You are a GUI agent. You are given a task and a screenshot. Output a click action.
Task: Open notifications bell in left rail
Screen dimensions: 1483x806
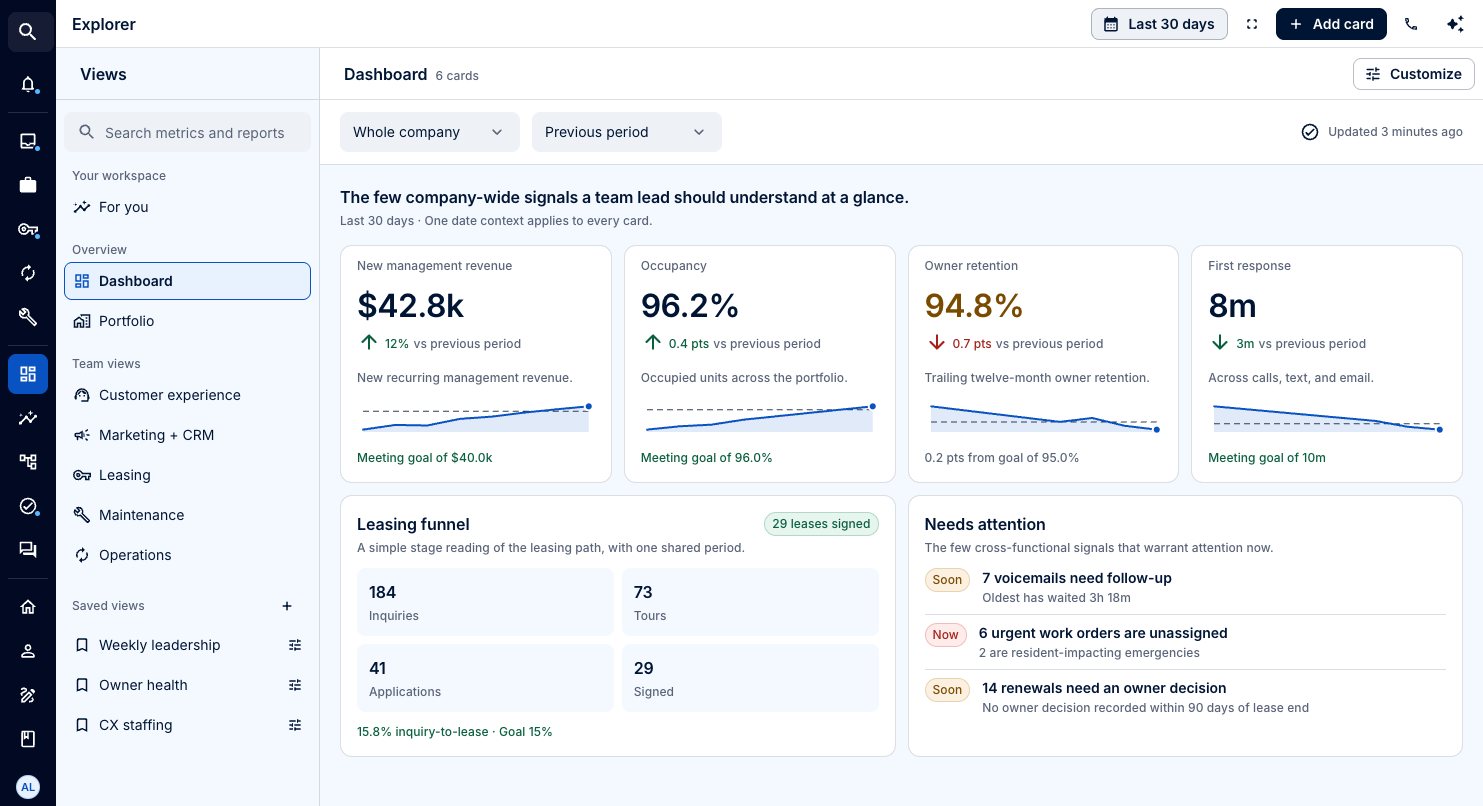click(28, 84)
